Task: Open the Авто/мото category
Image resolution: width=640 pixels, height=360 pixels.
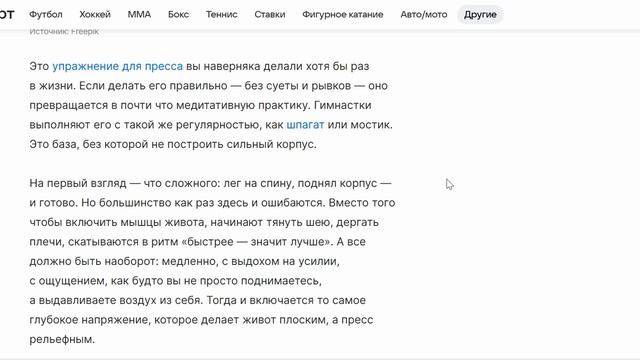Action: [424, 14]
